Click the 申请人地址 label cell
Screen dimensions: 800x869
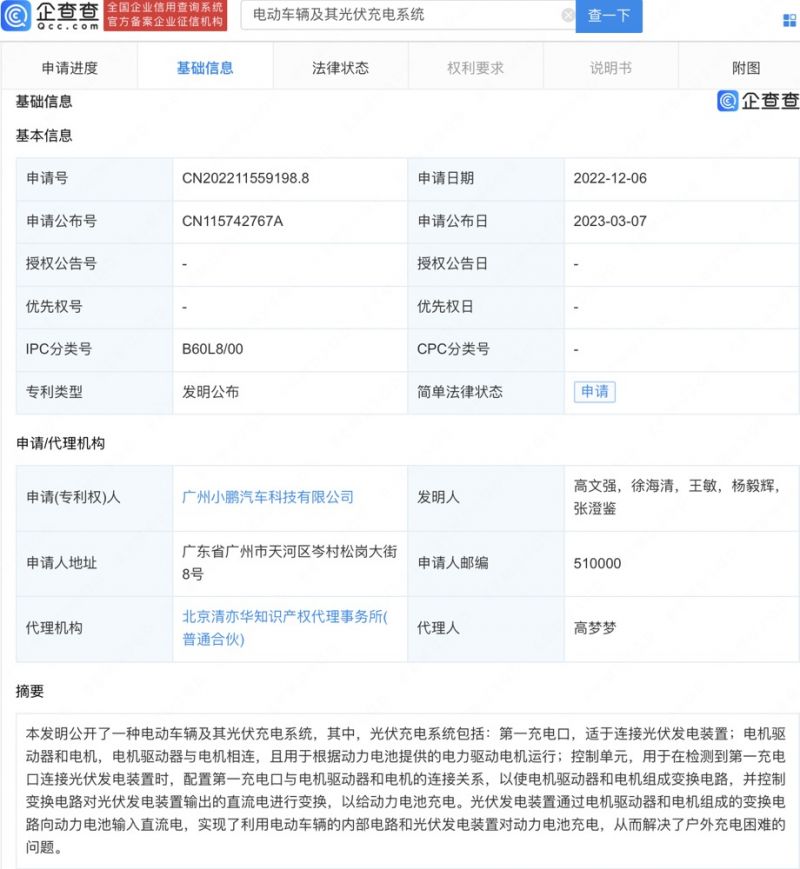(x=95, y=563)
